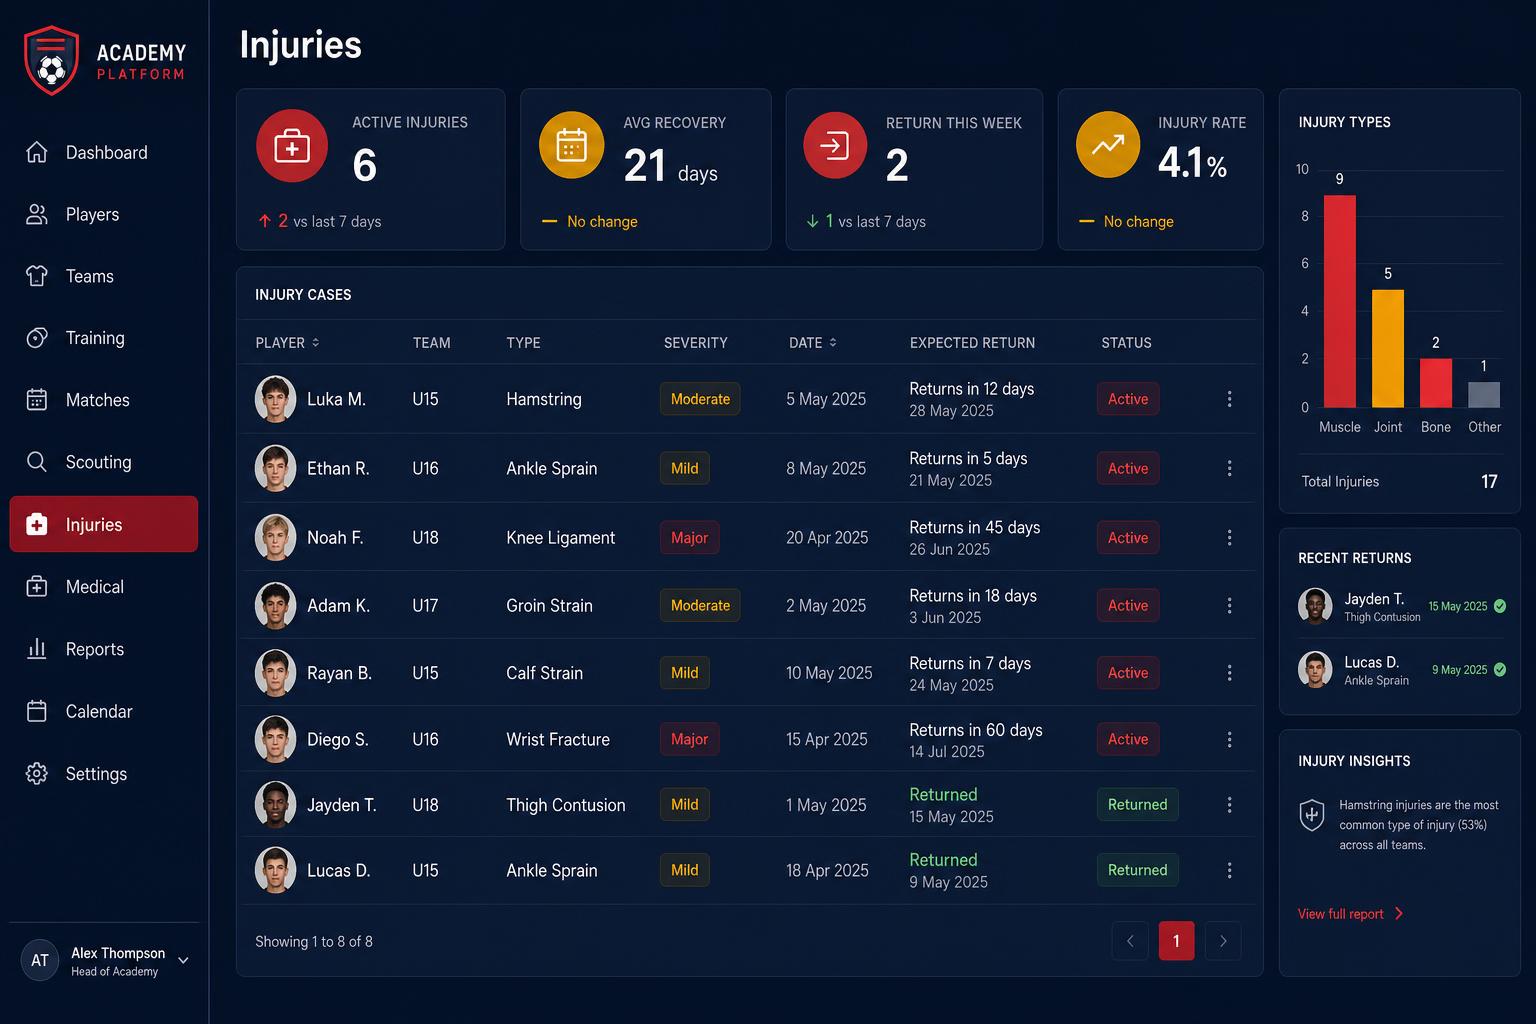The image size is (1536, 1024).
Task: Click the Return This Week arrow icon
Action: (835, 145)
